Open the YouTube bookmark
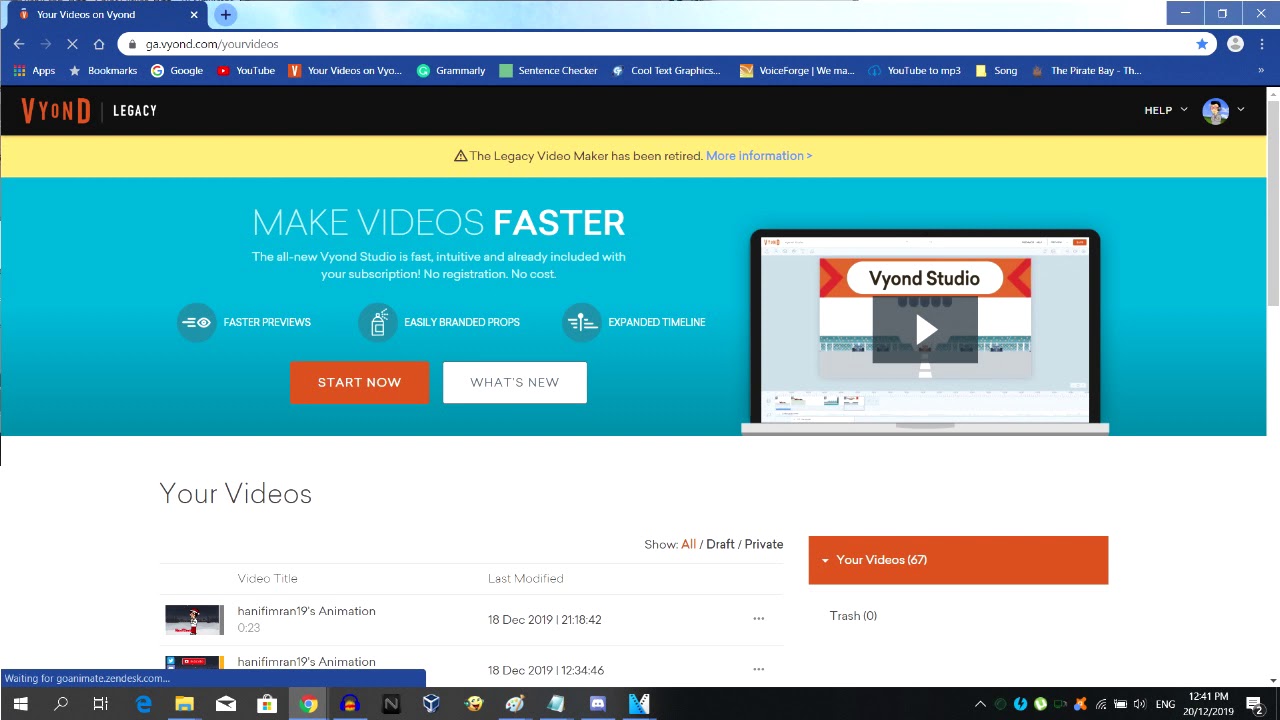 (x=246, y=71)
